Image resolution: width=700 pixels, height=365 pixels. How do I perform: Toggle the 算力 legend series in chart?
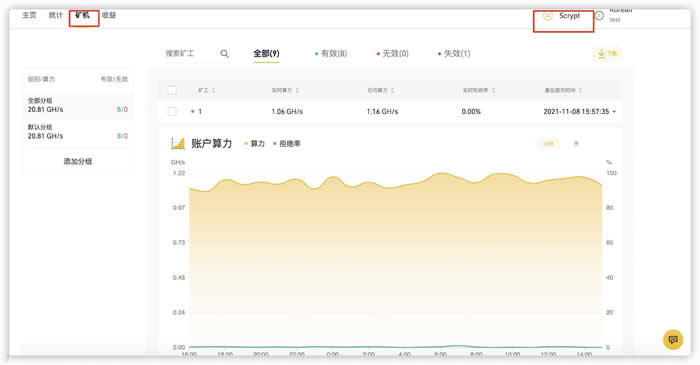(x=254, y=144)
